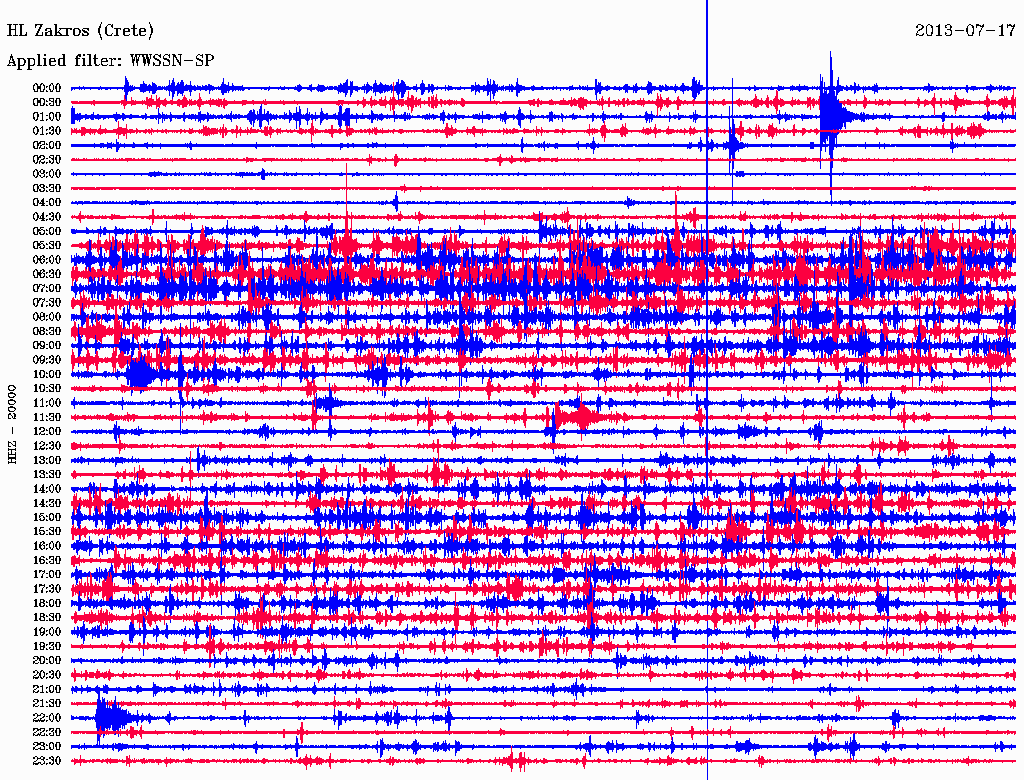Click the 11:00 time label
1024x780 pixels.
[47, 403]
